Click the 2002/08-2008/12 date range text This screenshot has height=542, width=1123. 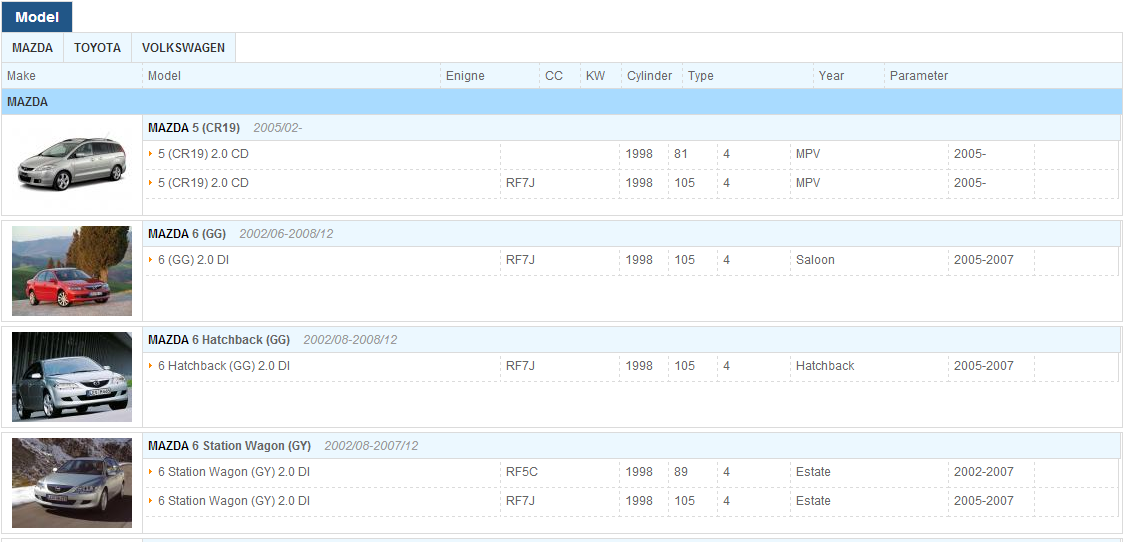[x=350, y=339]
